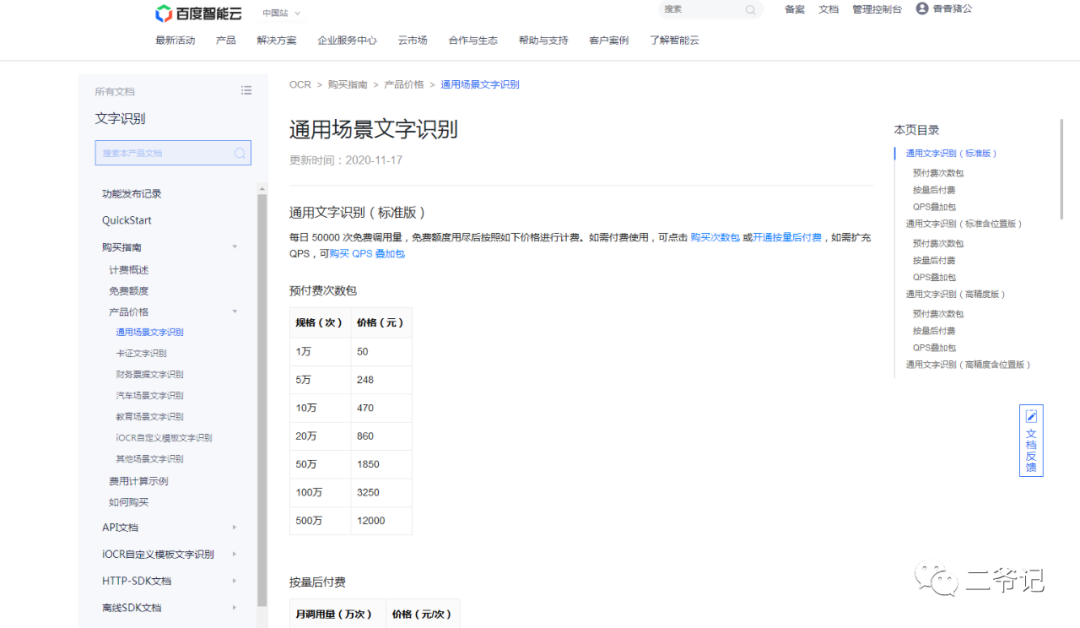This screenshot has height=628, width=1080.
Task: Open 管理控制台 from header
Action: coord(877,10)
